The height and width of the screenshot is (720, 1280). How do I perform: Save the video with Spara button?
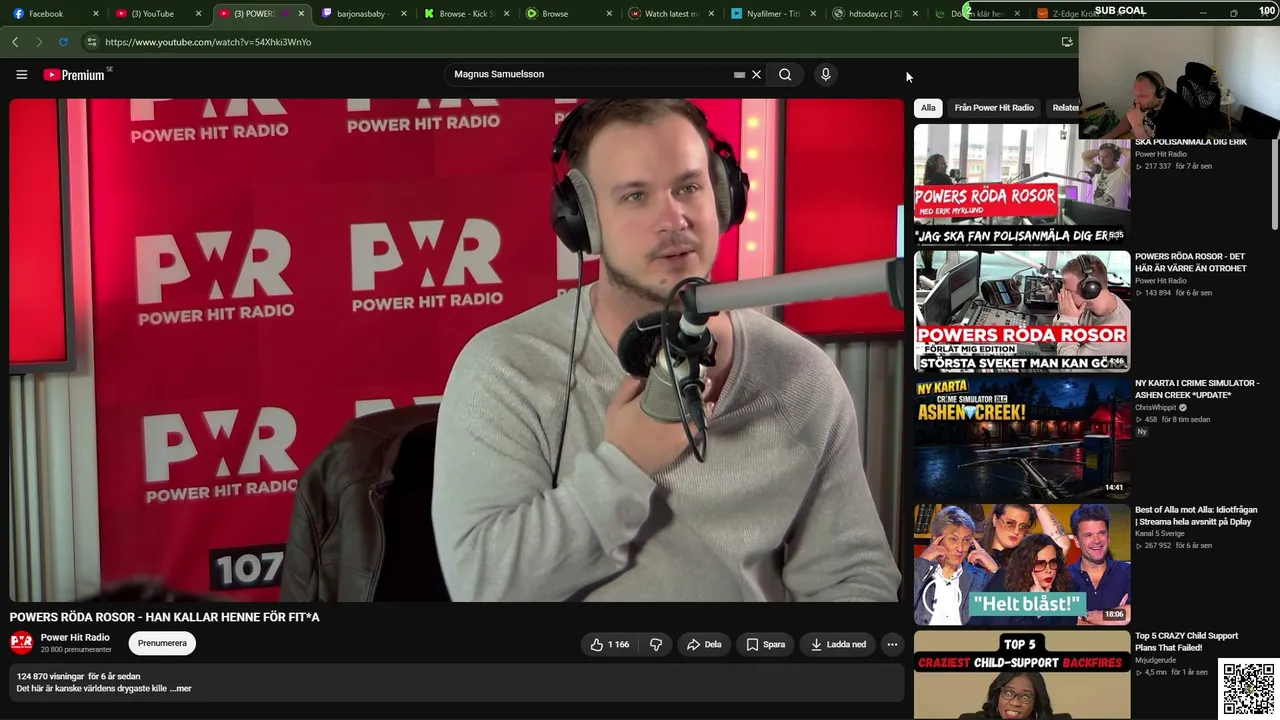click(765, 645)
